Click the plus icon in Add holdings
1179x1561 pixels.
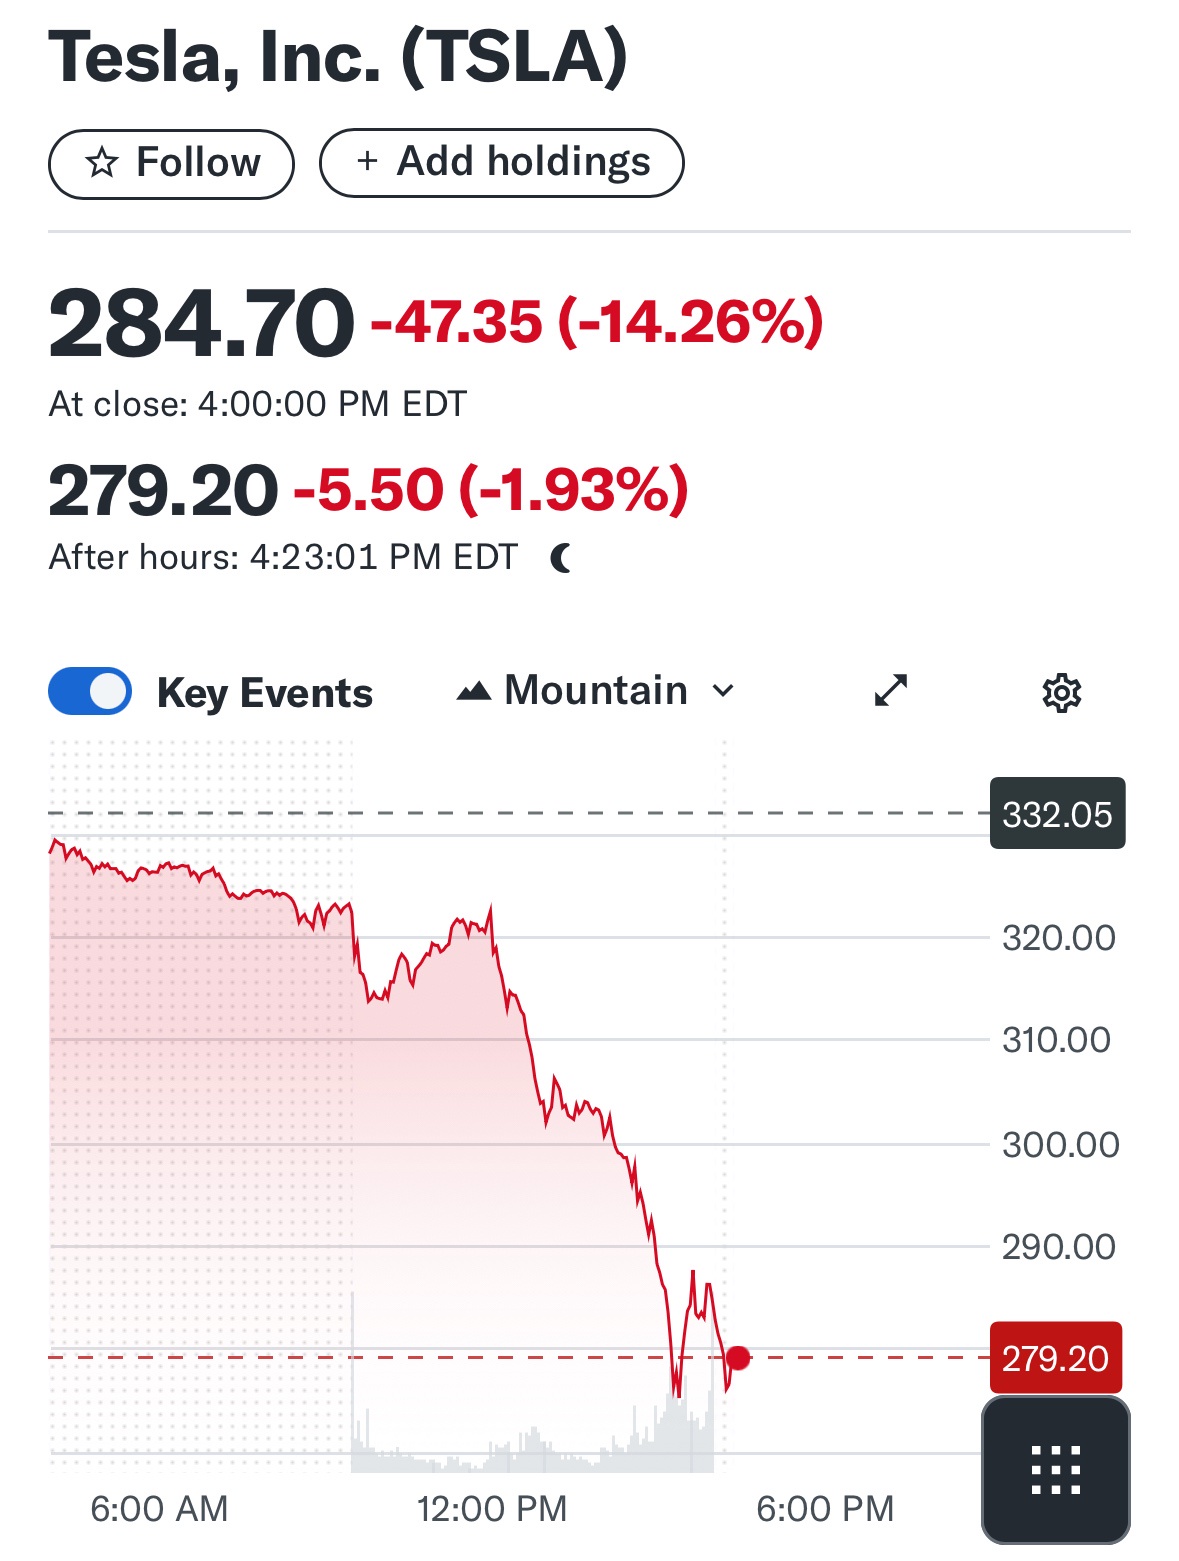(x=367, y=161)
